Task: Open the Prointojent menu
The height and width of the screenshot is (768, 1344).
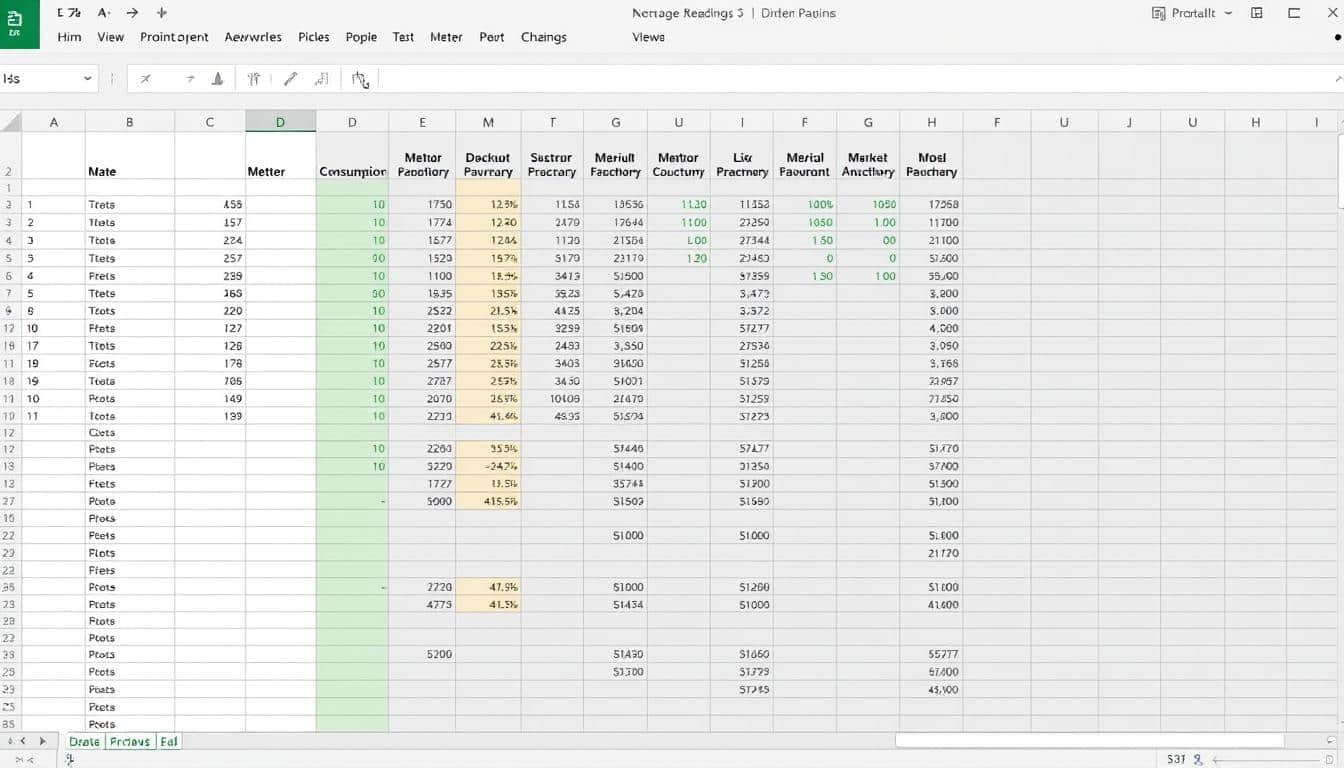Action: point(174,37)
